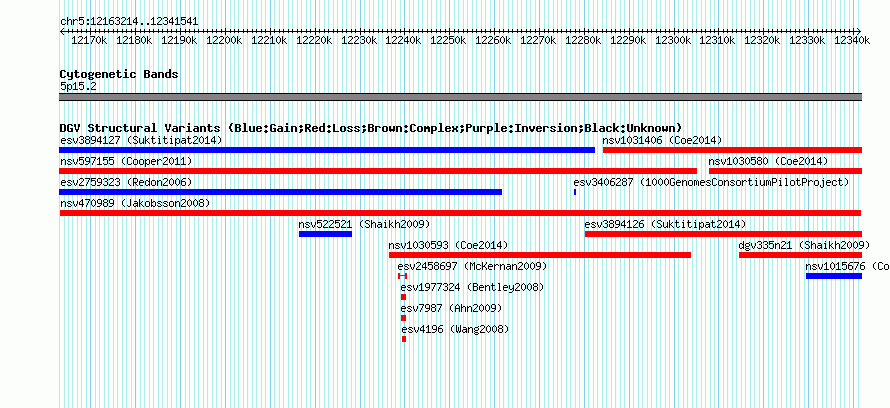Click the 12240k ruler tick label
The height and width of the screenshot is (408, 890).
click(x=403, y=40)
